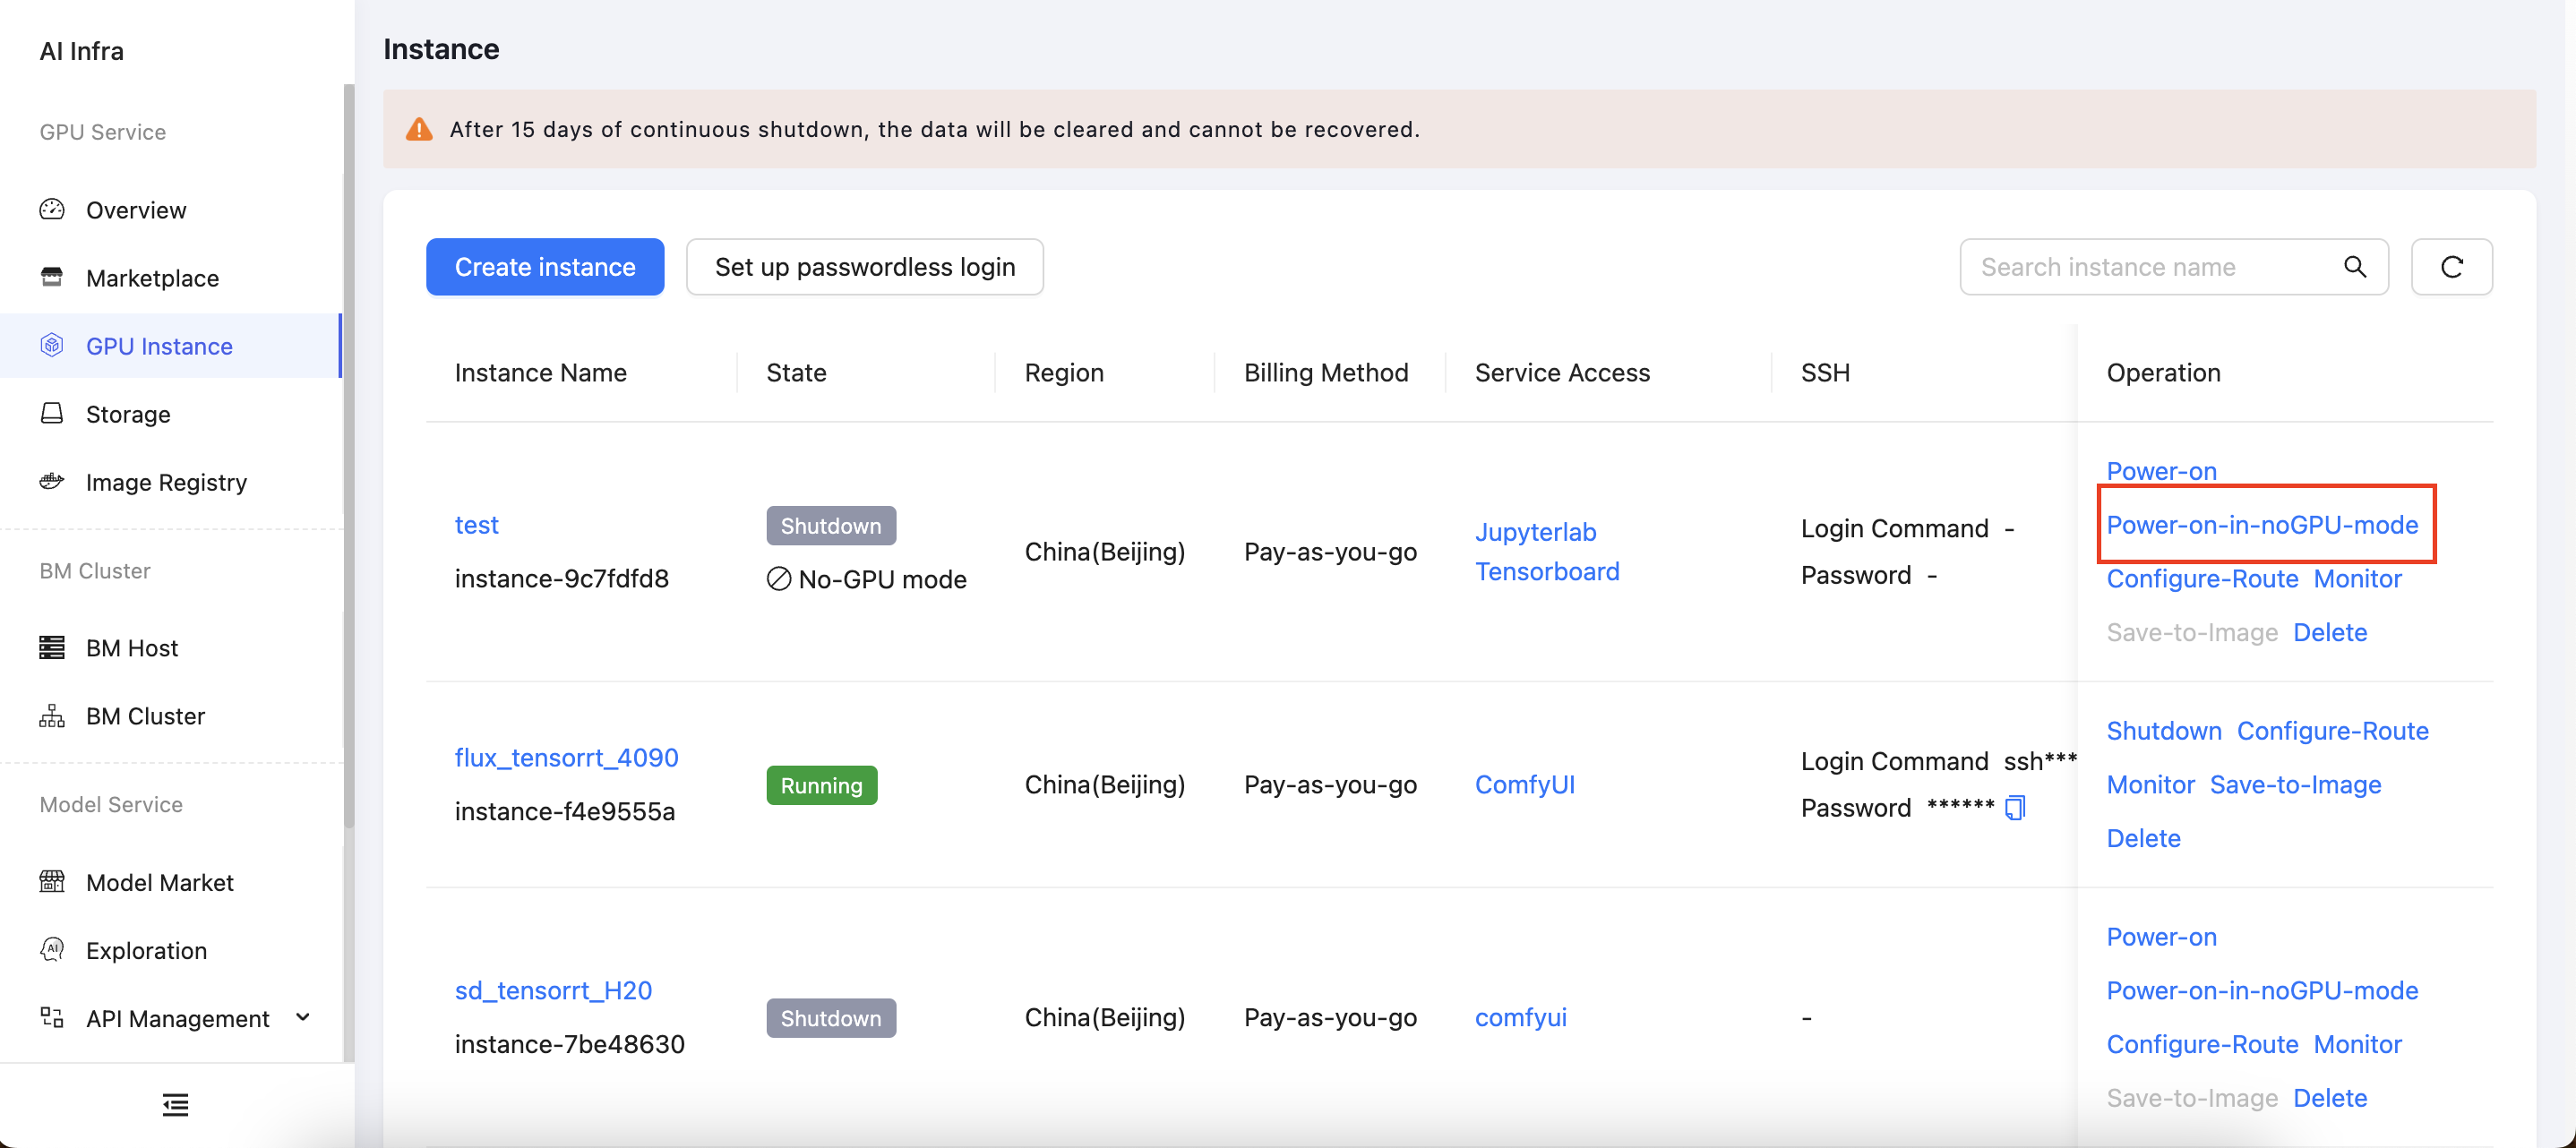Click the orange warning triangle icon
Viewport: 2576px width, 1148px height.
[x=419, y=129]
